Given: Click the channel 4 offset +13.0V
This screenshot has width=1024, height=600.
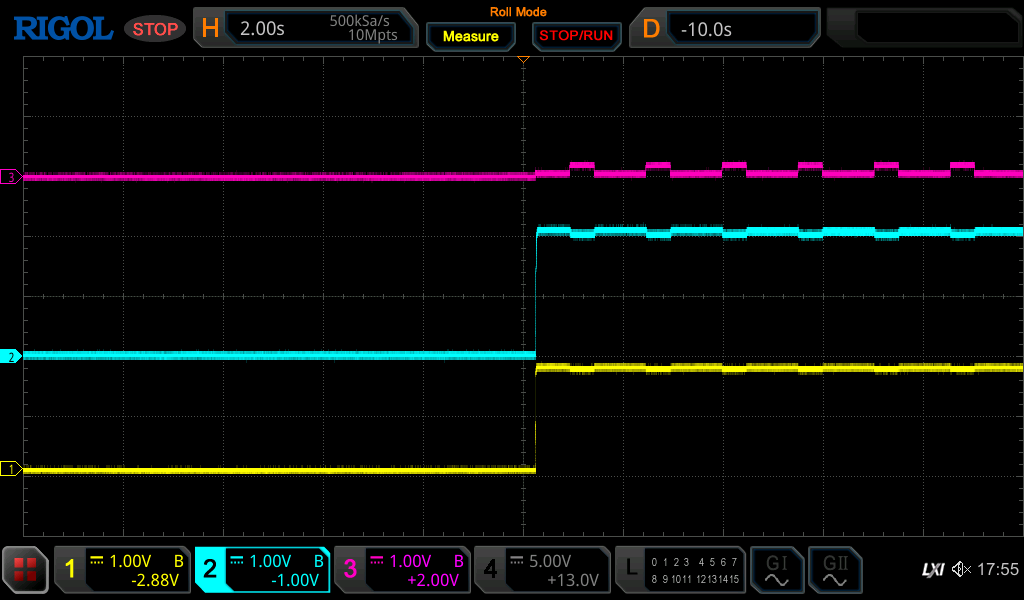Looking at the screenshot, I should (x=573, y=580).
